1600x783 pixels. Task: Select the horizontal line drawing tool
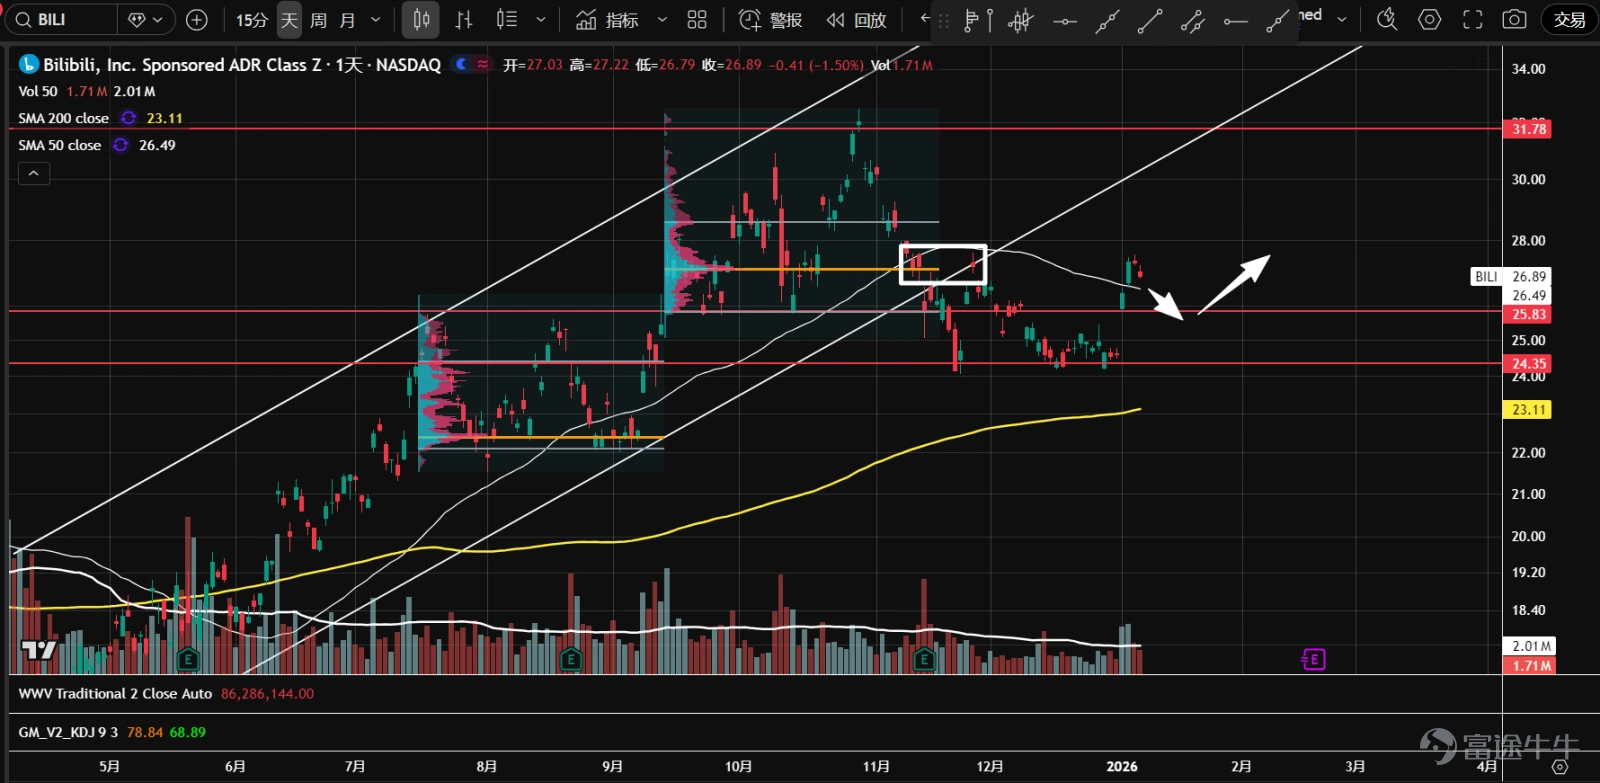1064,21
